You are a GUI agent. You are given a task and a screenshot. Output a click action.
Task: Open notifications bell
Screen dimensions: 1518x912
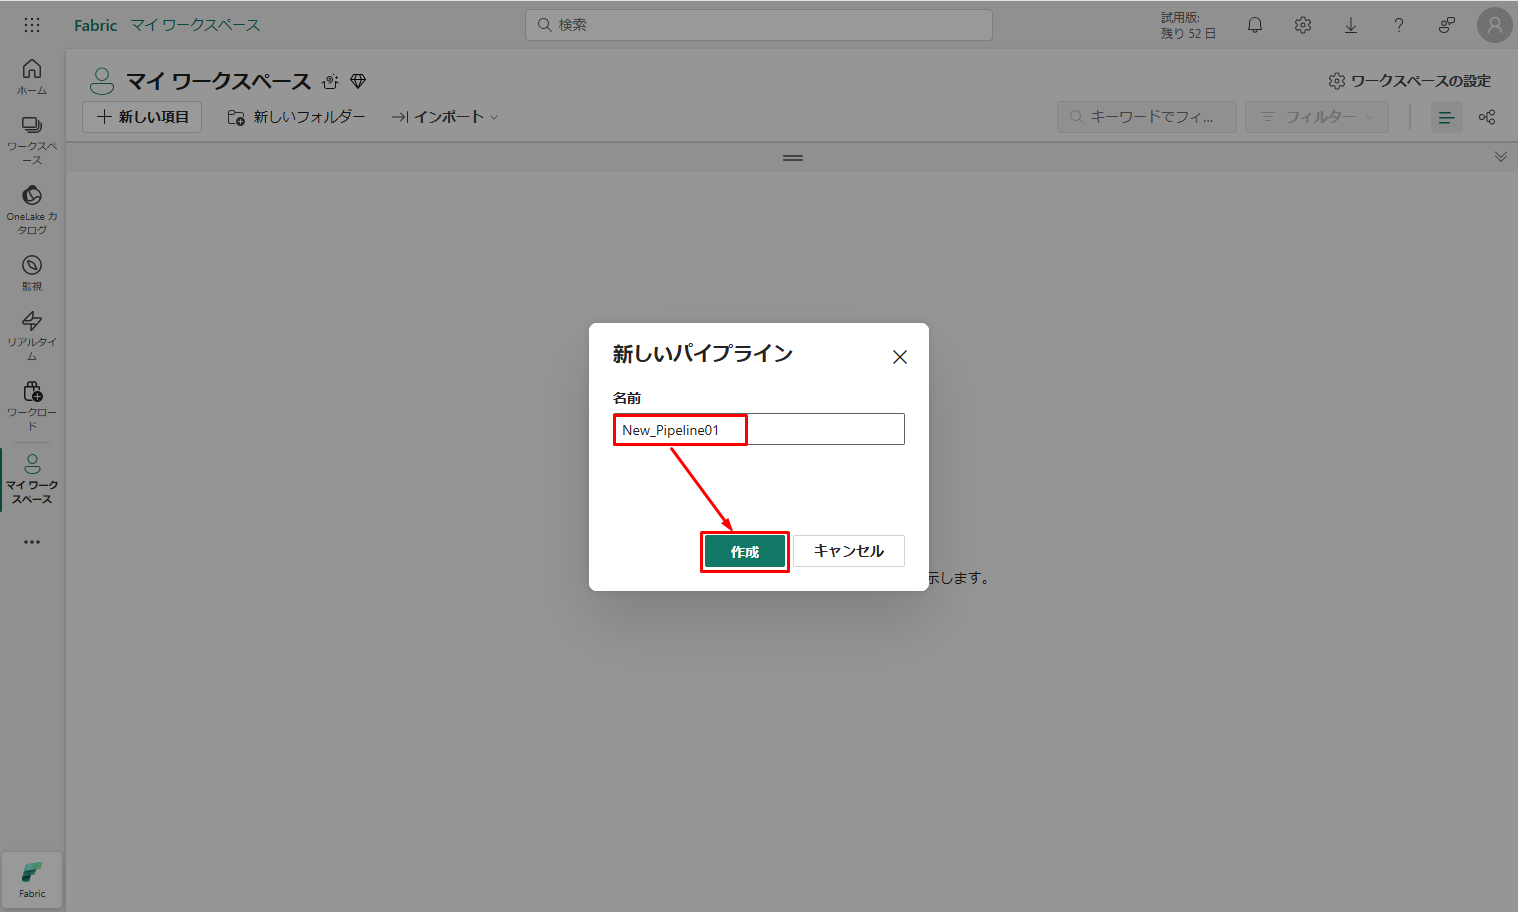point(1255,25)
